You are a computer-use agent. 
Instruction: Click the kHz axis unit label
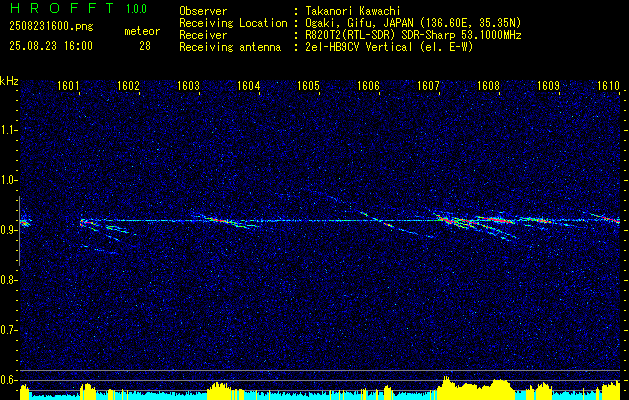click(9, 81)
